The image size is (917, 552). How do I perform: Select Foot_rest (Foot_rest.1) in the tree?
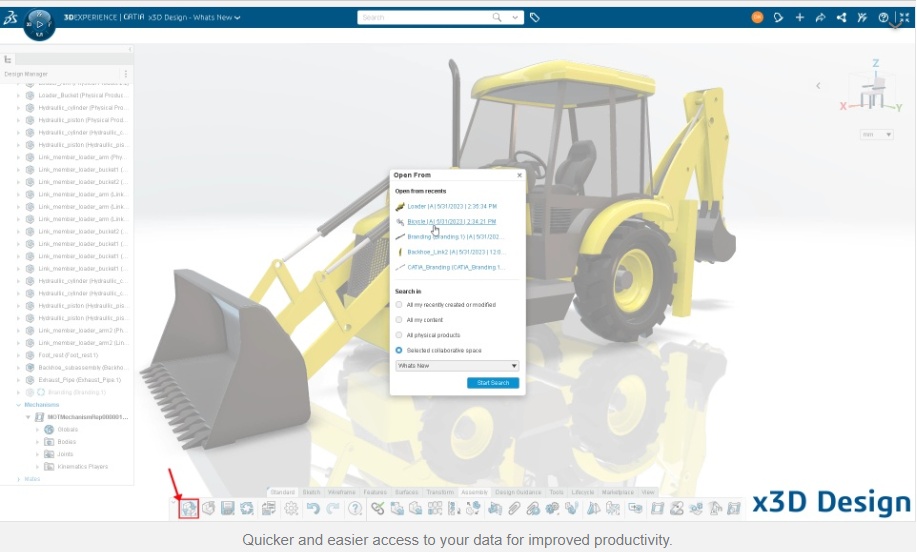point(68,355)
